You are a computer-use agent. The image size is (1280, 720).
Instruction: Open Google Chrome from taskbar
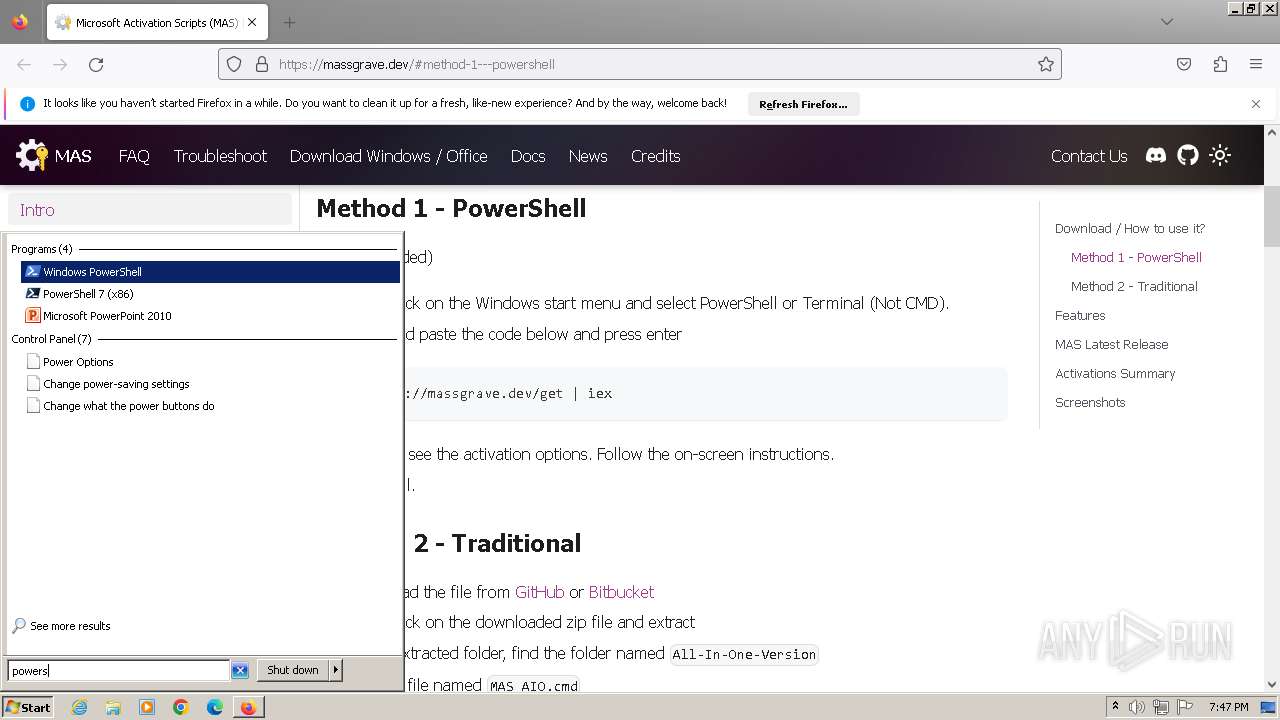coord(181,707)
